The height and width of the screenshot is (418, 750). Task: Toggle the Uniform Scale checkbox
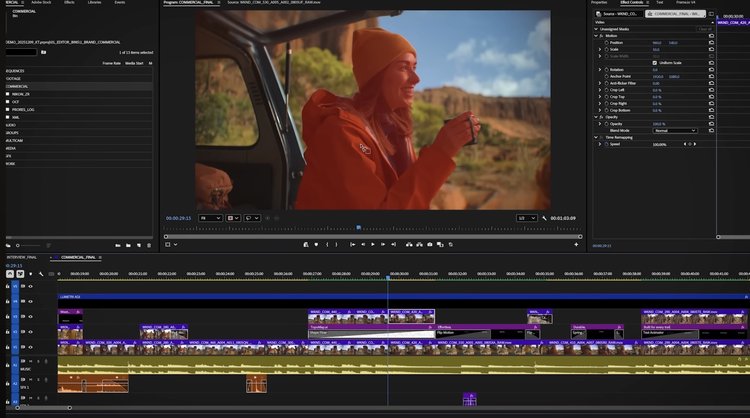(655, 63)
